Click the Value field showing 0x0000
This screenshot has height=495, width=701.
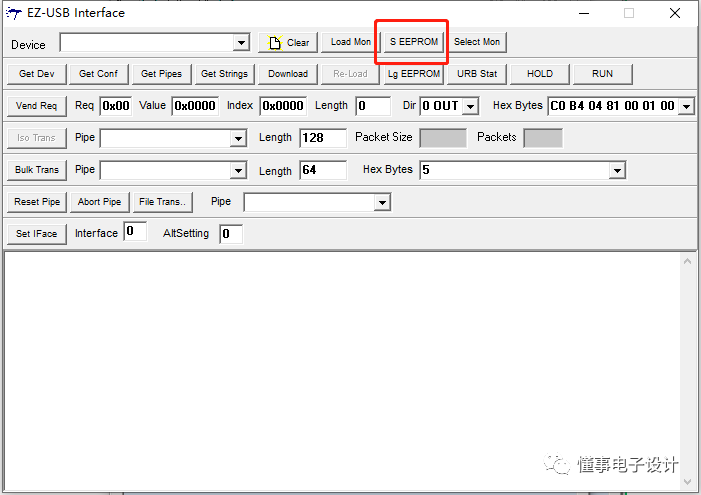pos(195,106)
